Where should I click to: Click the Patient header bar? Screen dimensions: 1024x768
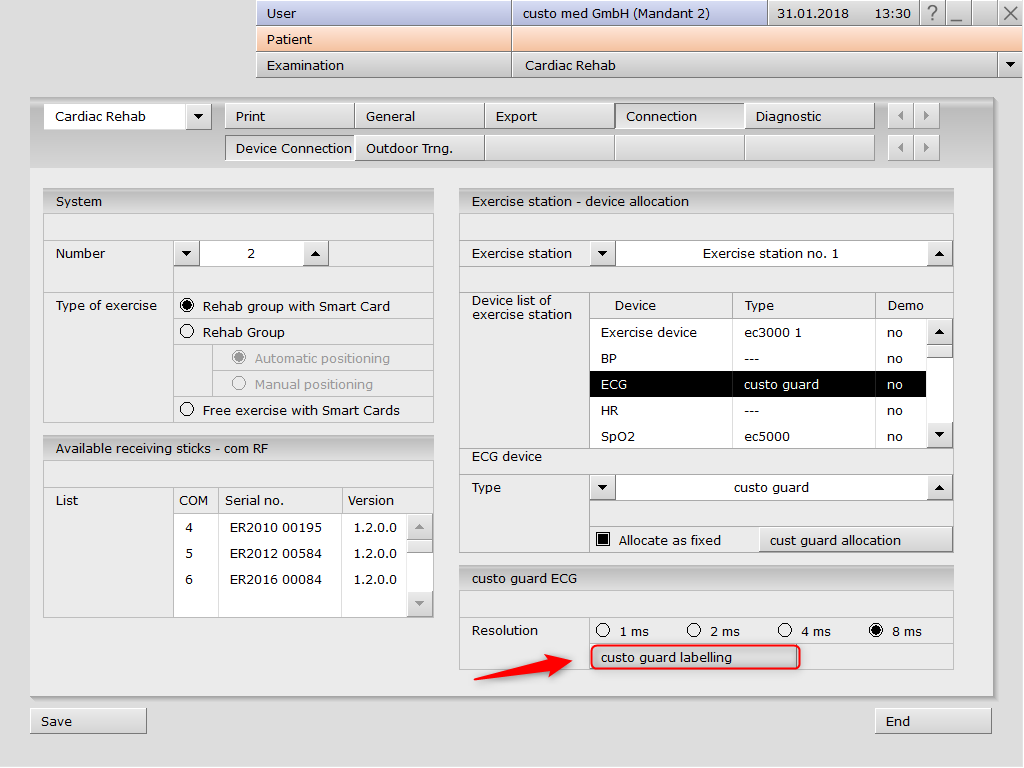click(x=383, y=39)
